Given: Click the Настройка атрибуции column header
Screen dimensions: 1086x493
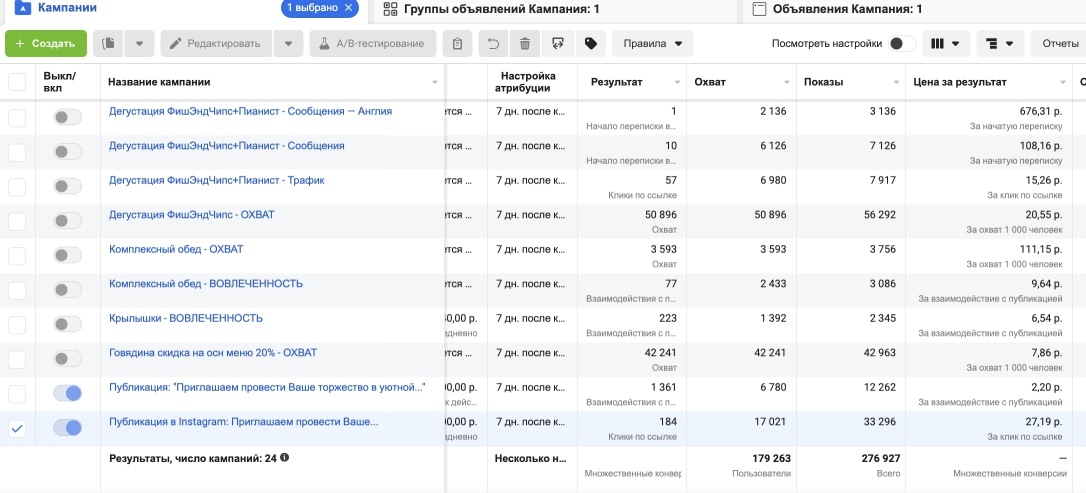Looking at the screenshot, I should [x=526, y=82].
